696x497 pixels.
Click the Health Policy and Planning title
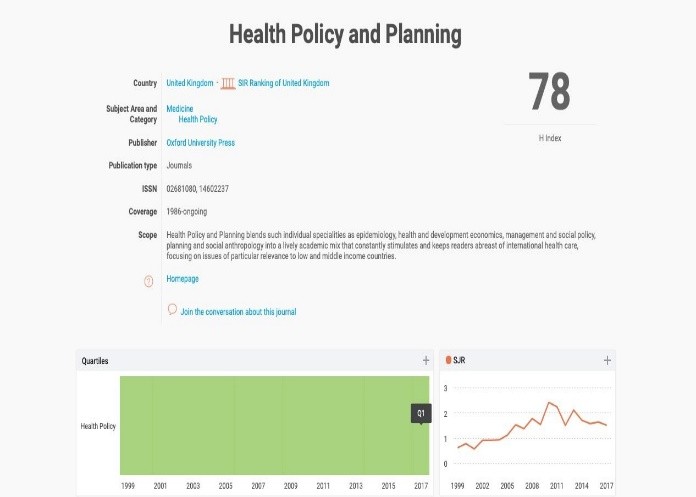click(346, 35)
